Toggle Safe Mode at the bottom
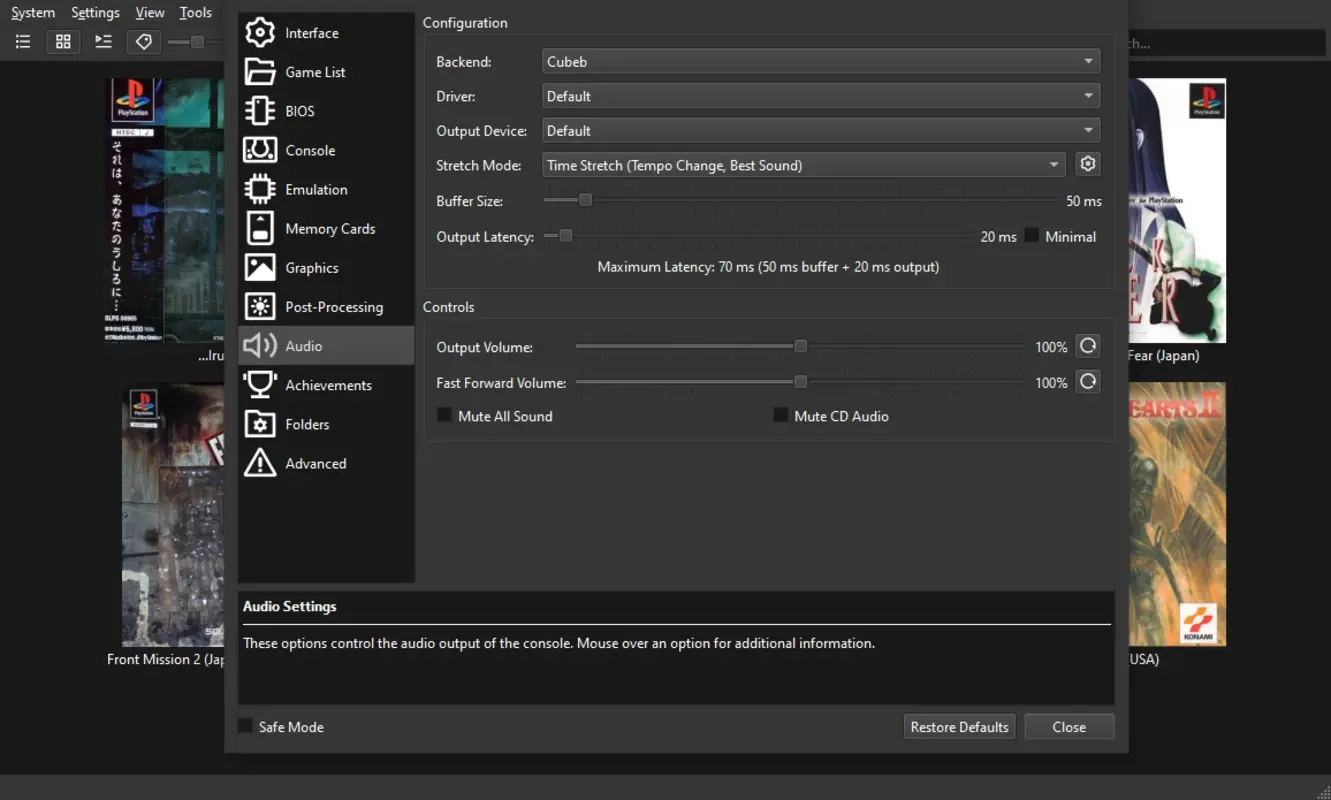Viewport: 1331px width, 800px height. pyautogui.click(x=245, y=726)
